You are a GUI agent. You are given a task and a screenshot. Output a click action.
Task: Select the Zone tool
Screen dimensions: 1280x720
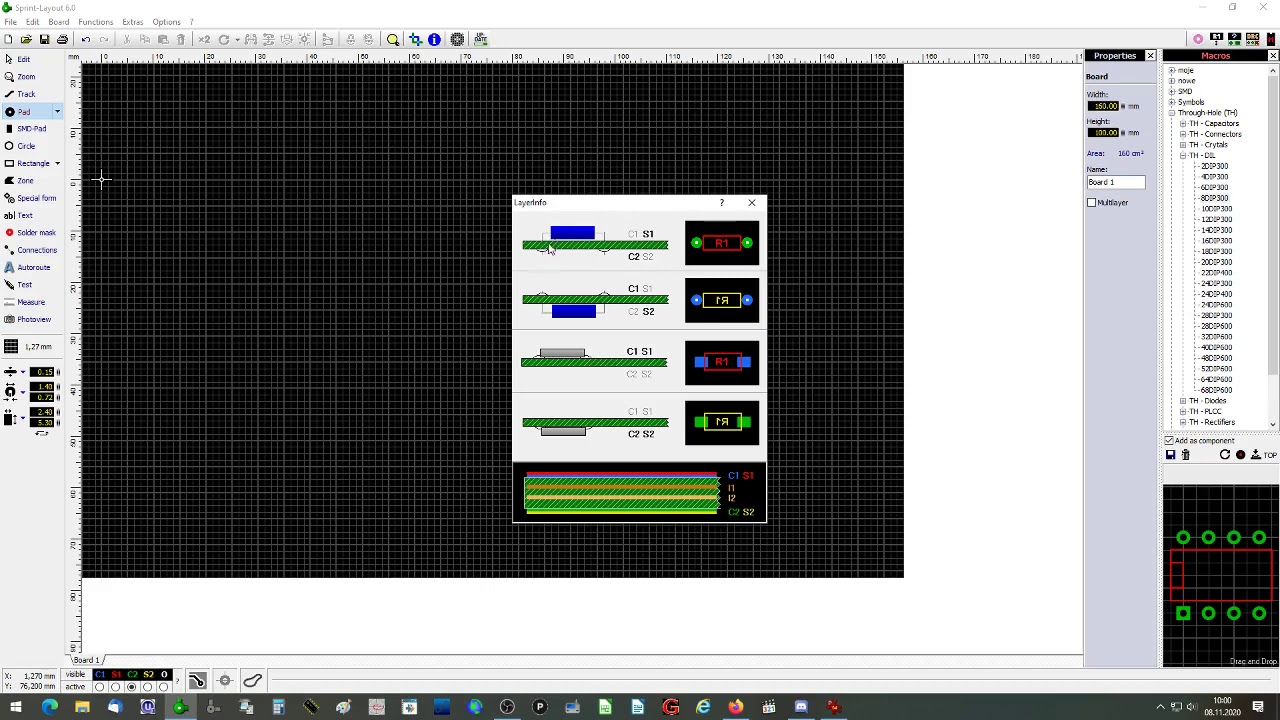coord(20,181)
